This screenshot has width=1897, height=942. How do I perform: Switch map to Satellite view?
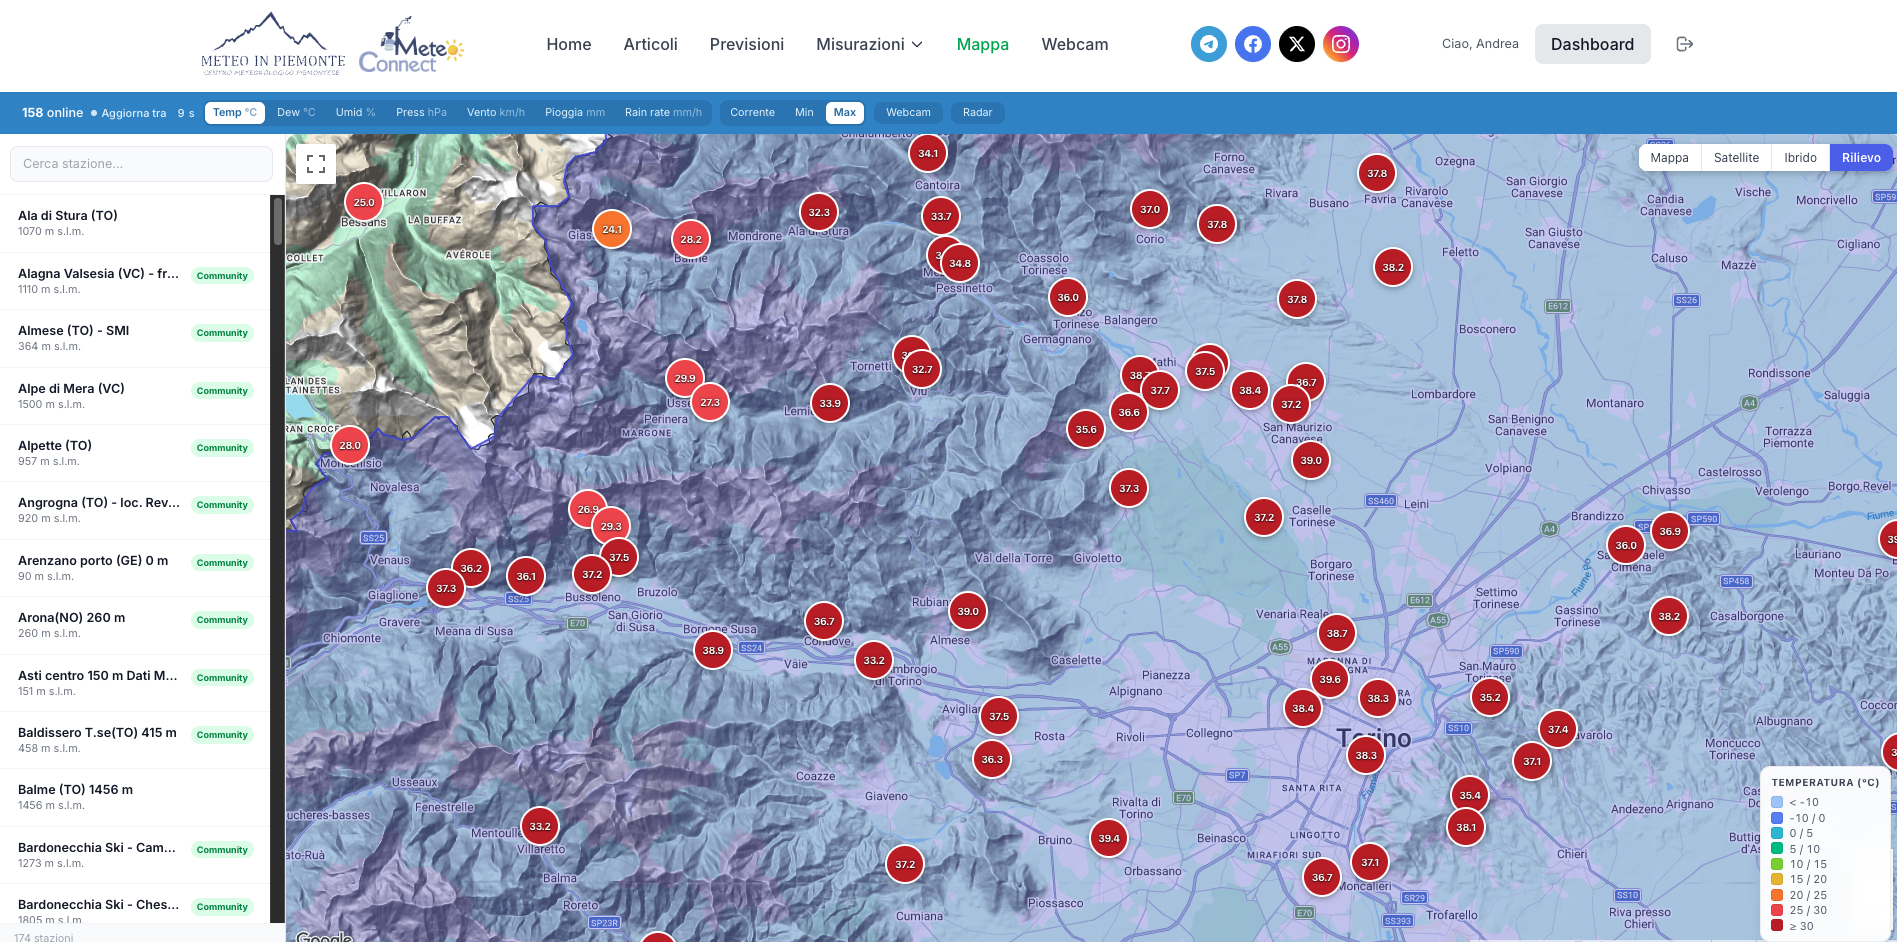(1736, 157)
